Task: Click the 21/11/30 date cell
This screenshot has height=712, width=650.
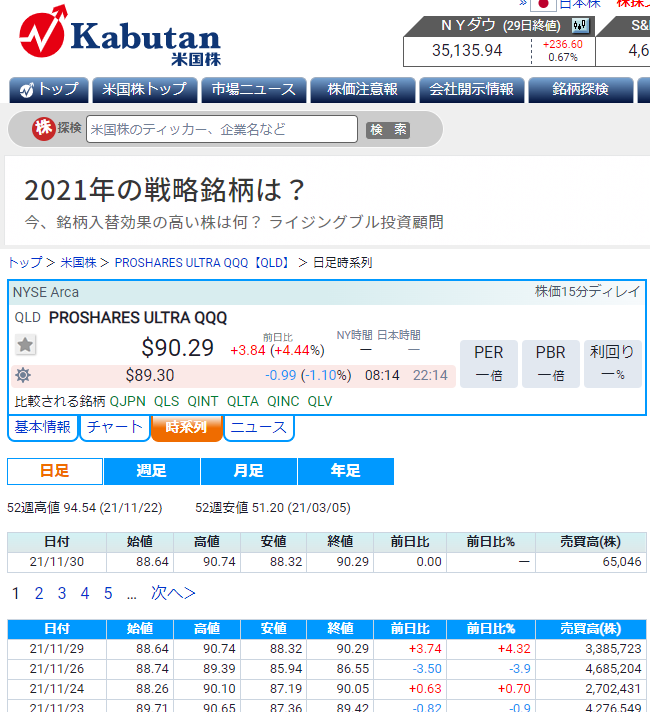Action: coord(57,562)
